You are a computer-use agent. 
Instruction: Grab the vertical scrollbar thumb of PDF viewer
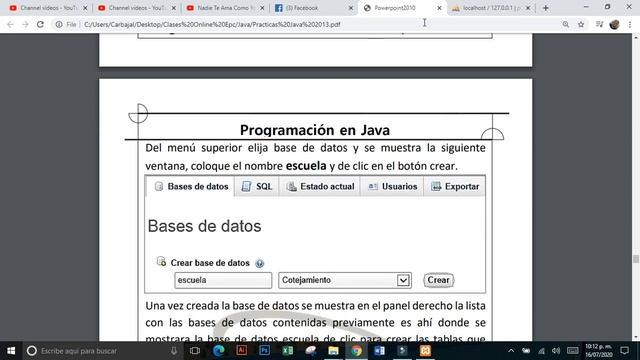tap(636, 259)
